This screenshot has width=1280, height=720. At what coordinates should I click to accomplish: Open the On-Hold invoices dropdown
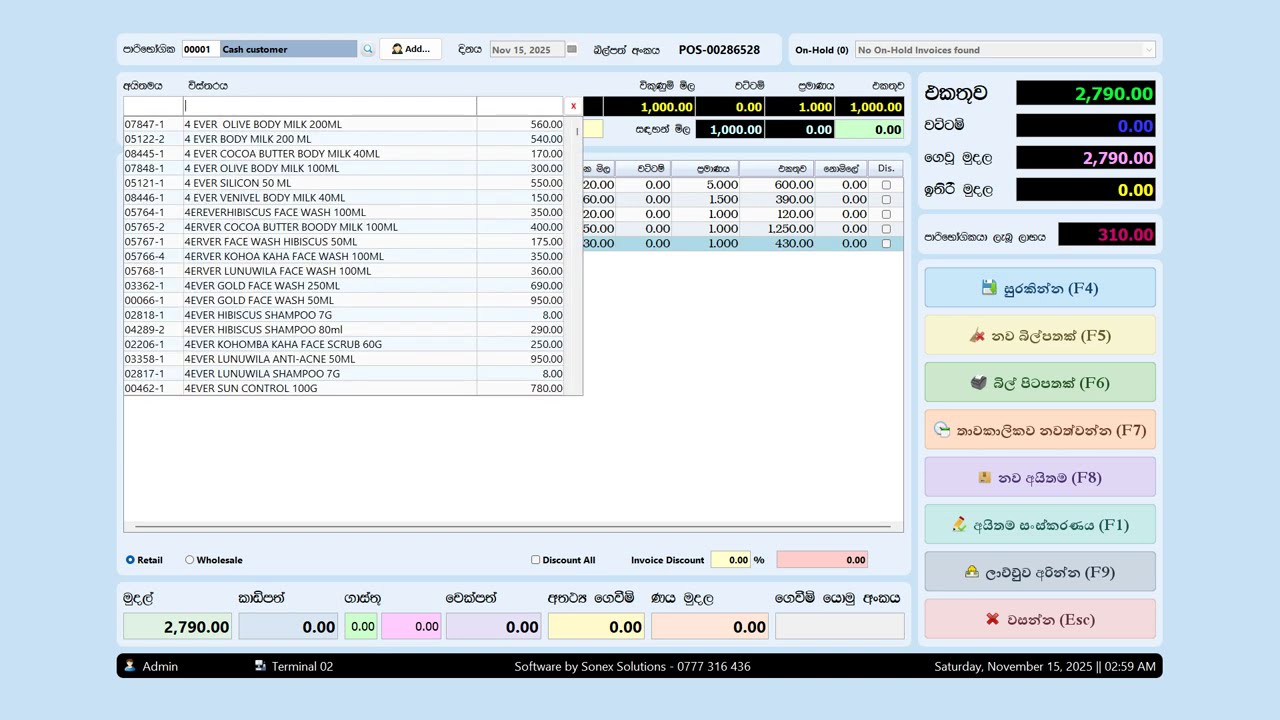pos(1148,50)
